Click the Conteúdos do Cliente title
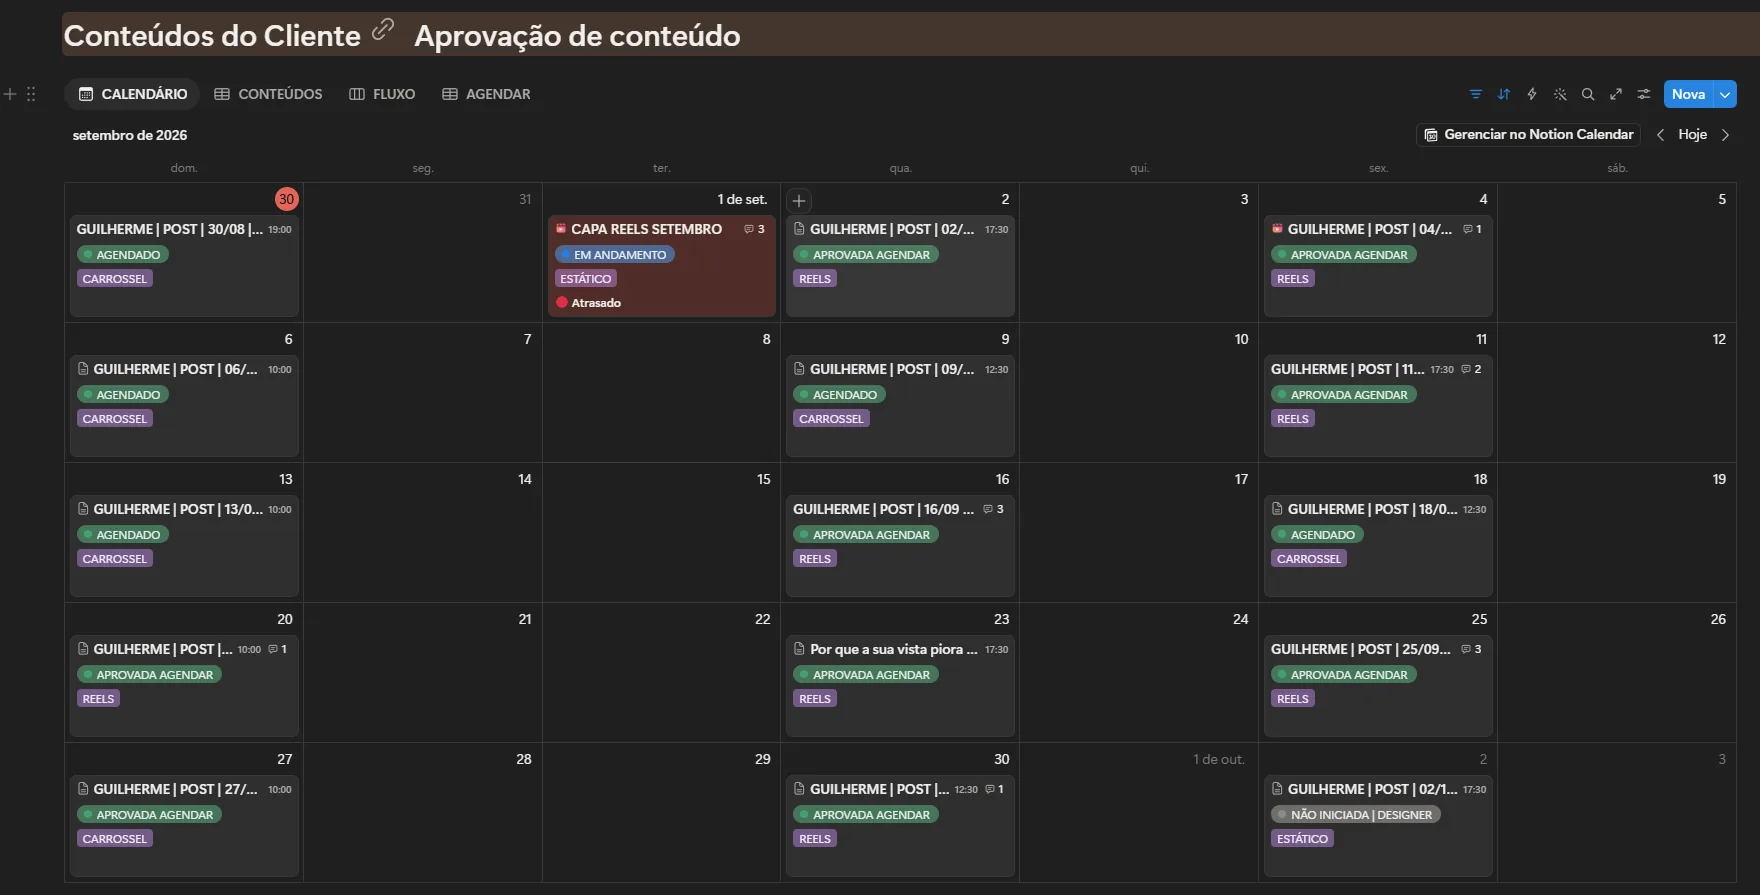 [x=212, y=36]
